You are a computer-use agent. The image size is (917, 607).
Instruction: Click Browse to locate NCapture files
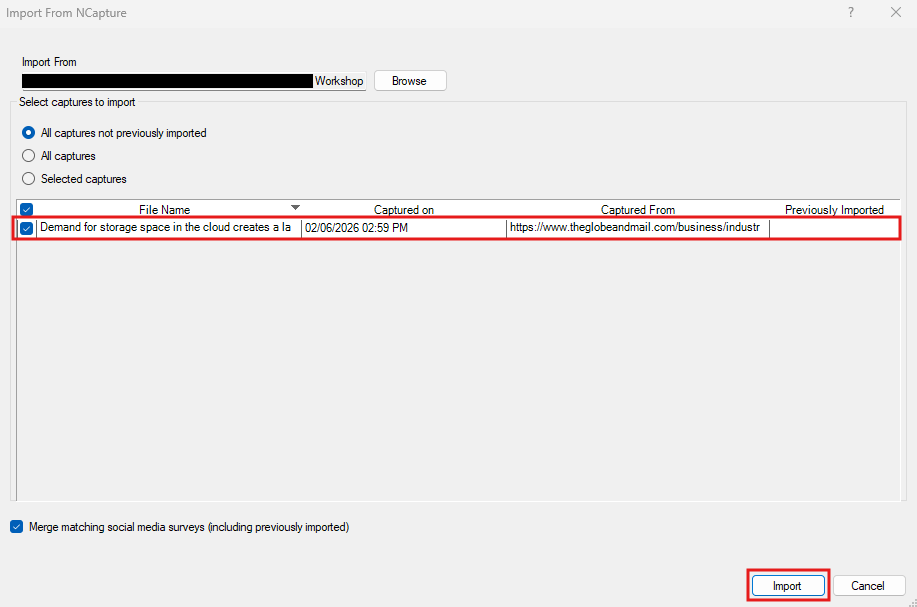click(409, 80)
